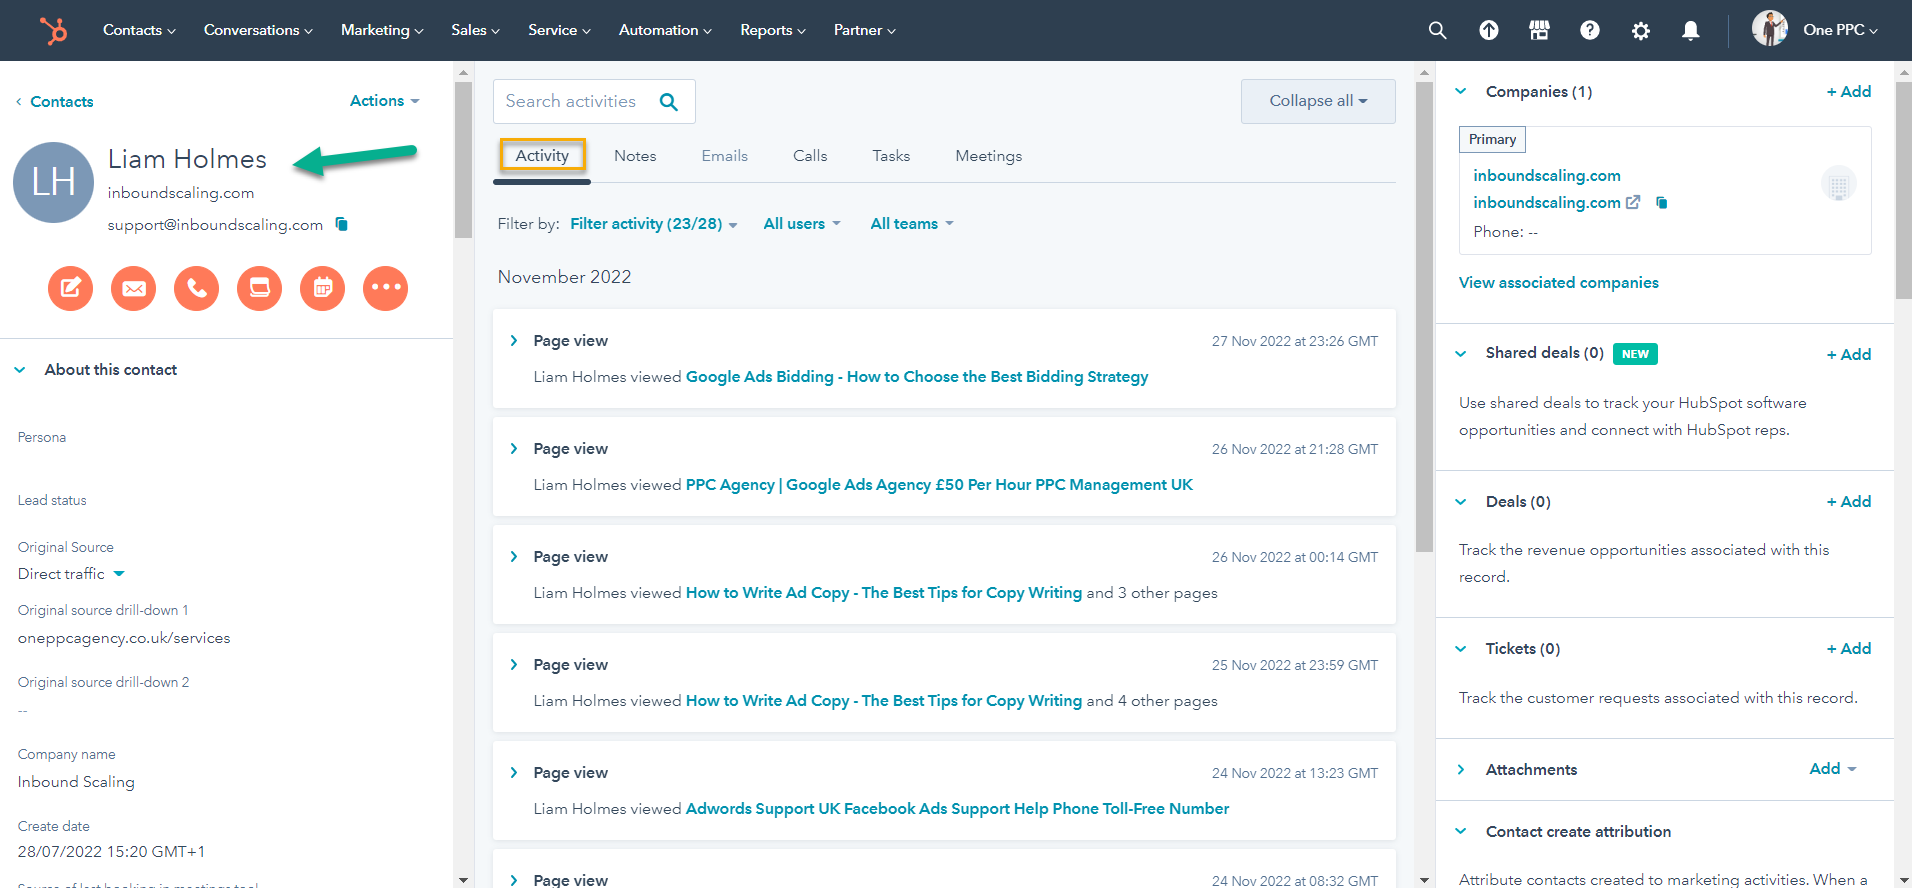The width and height of the screenshot is (1912, 888).
Task: Click the LH contact avatar
Action: coord(53,182)
